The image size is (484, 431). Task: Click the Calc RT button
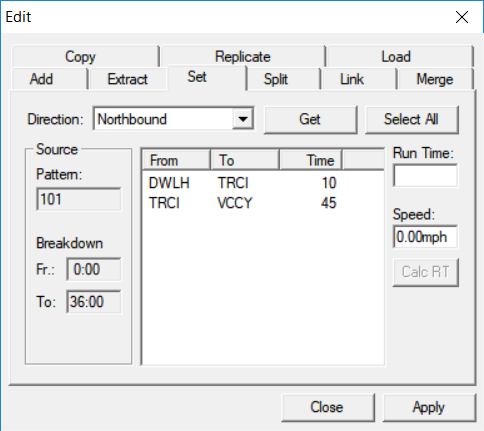click(426, 272)
